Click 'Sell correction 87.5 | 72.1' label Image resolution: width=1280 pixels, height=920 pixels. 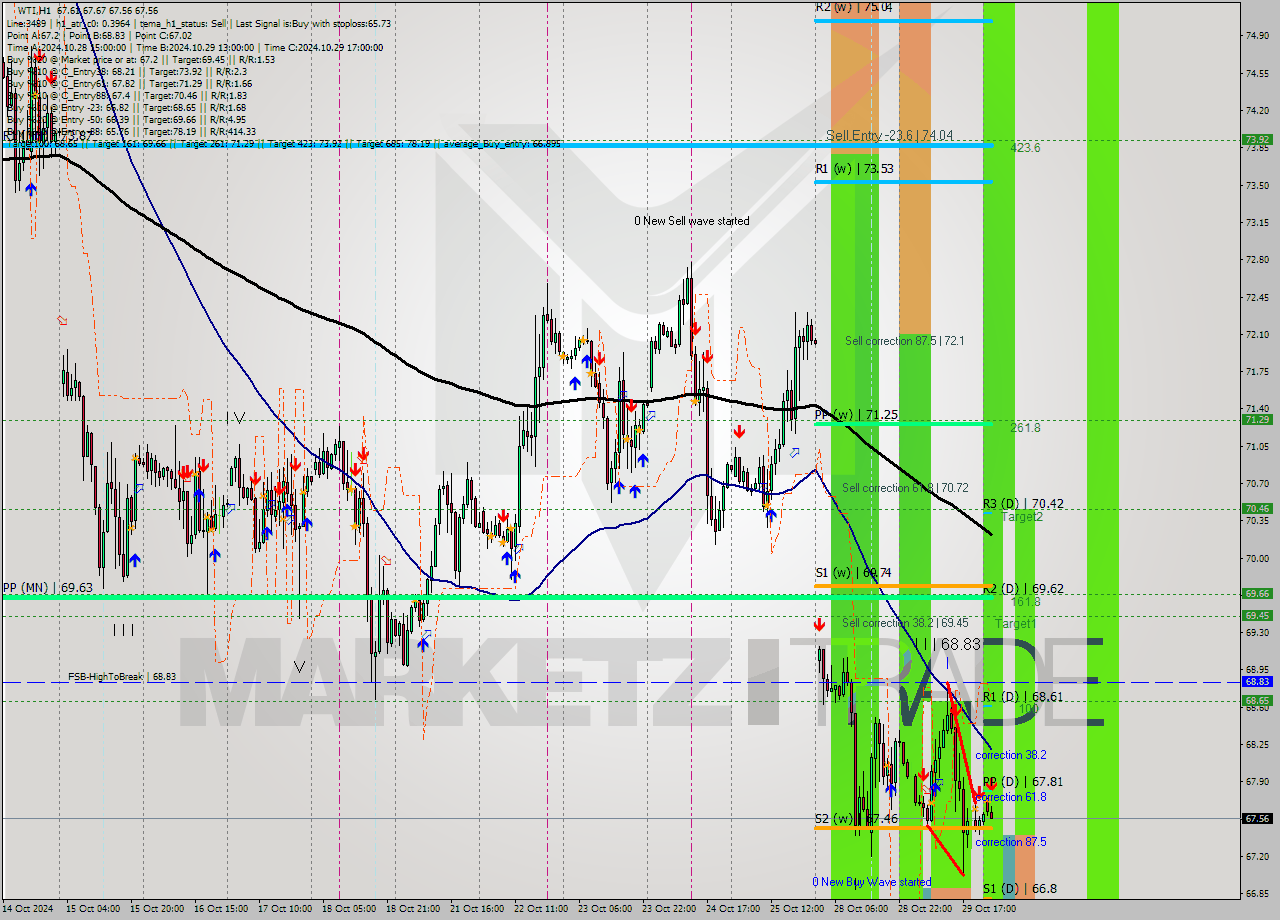(x=904, y=341)
